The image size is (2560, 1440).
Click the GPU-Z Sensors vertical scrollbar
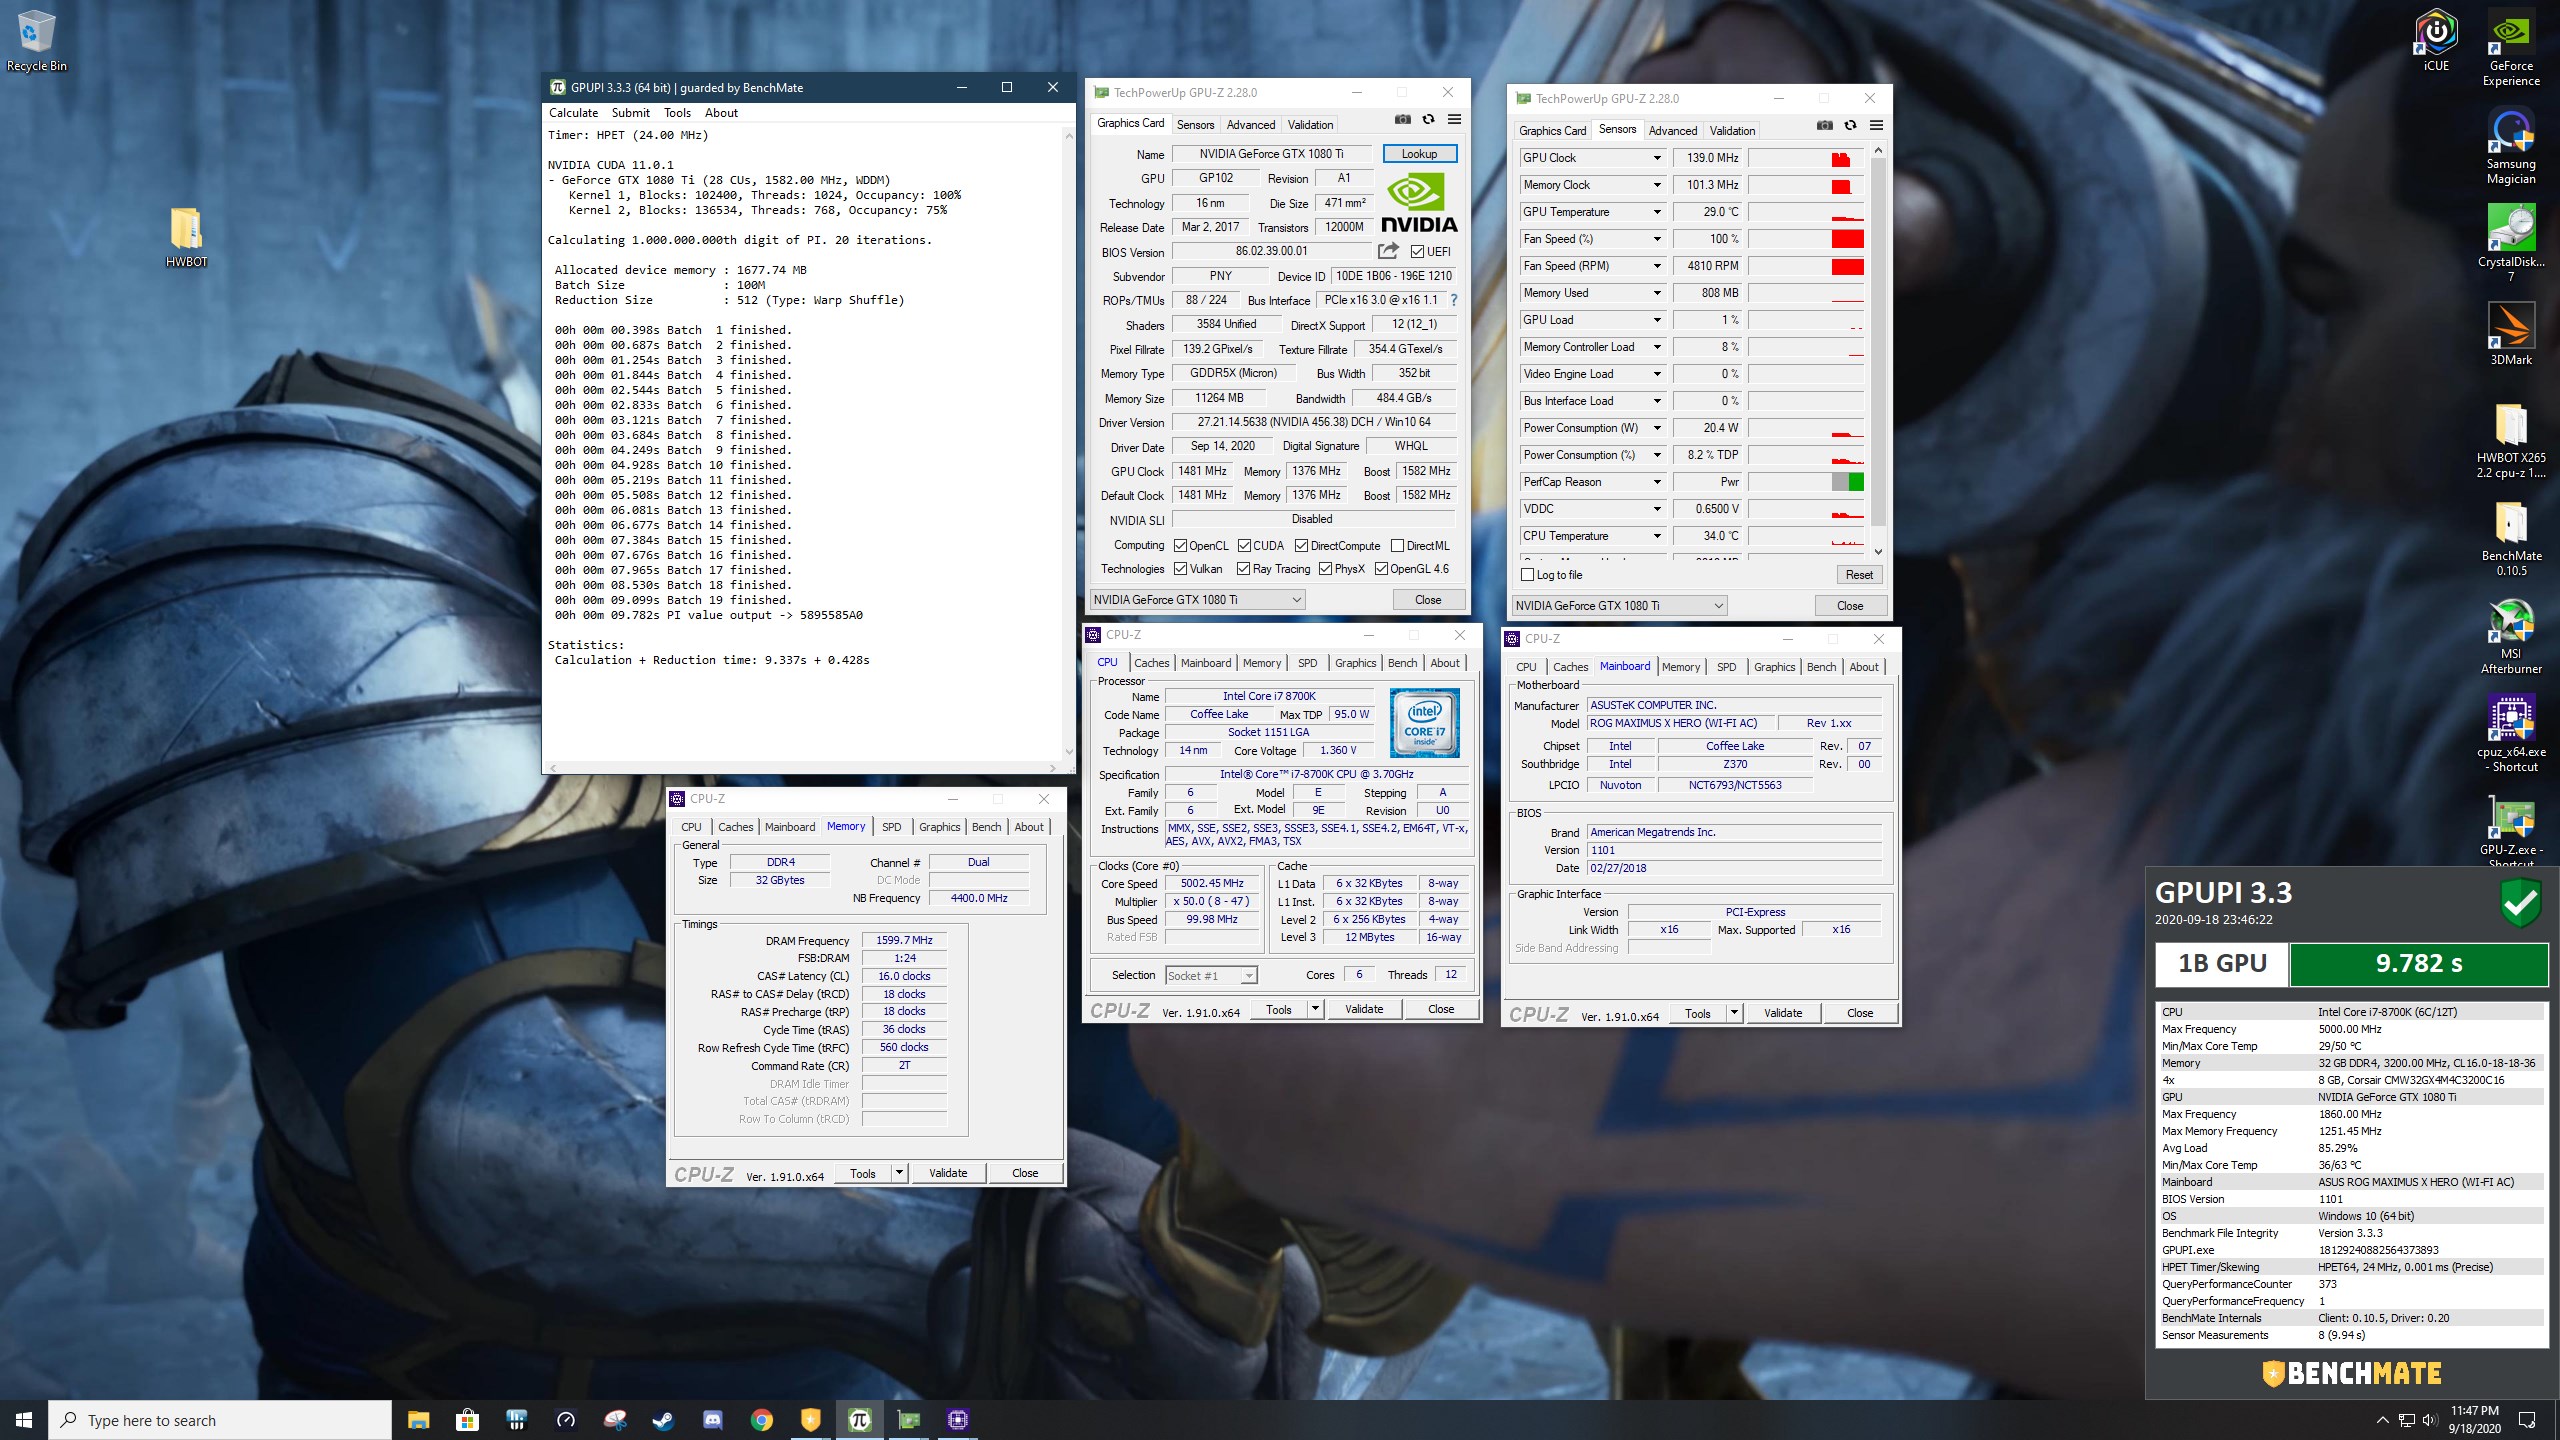click(x=1877, y=350)
